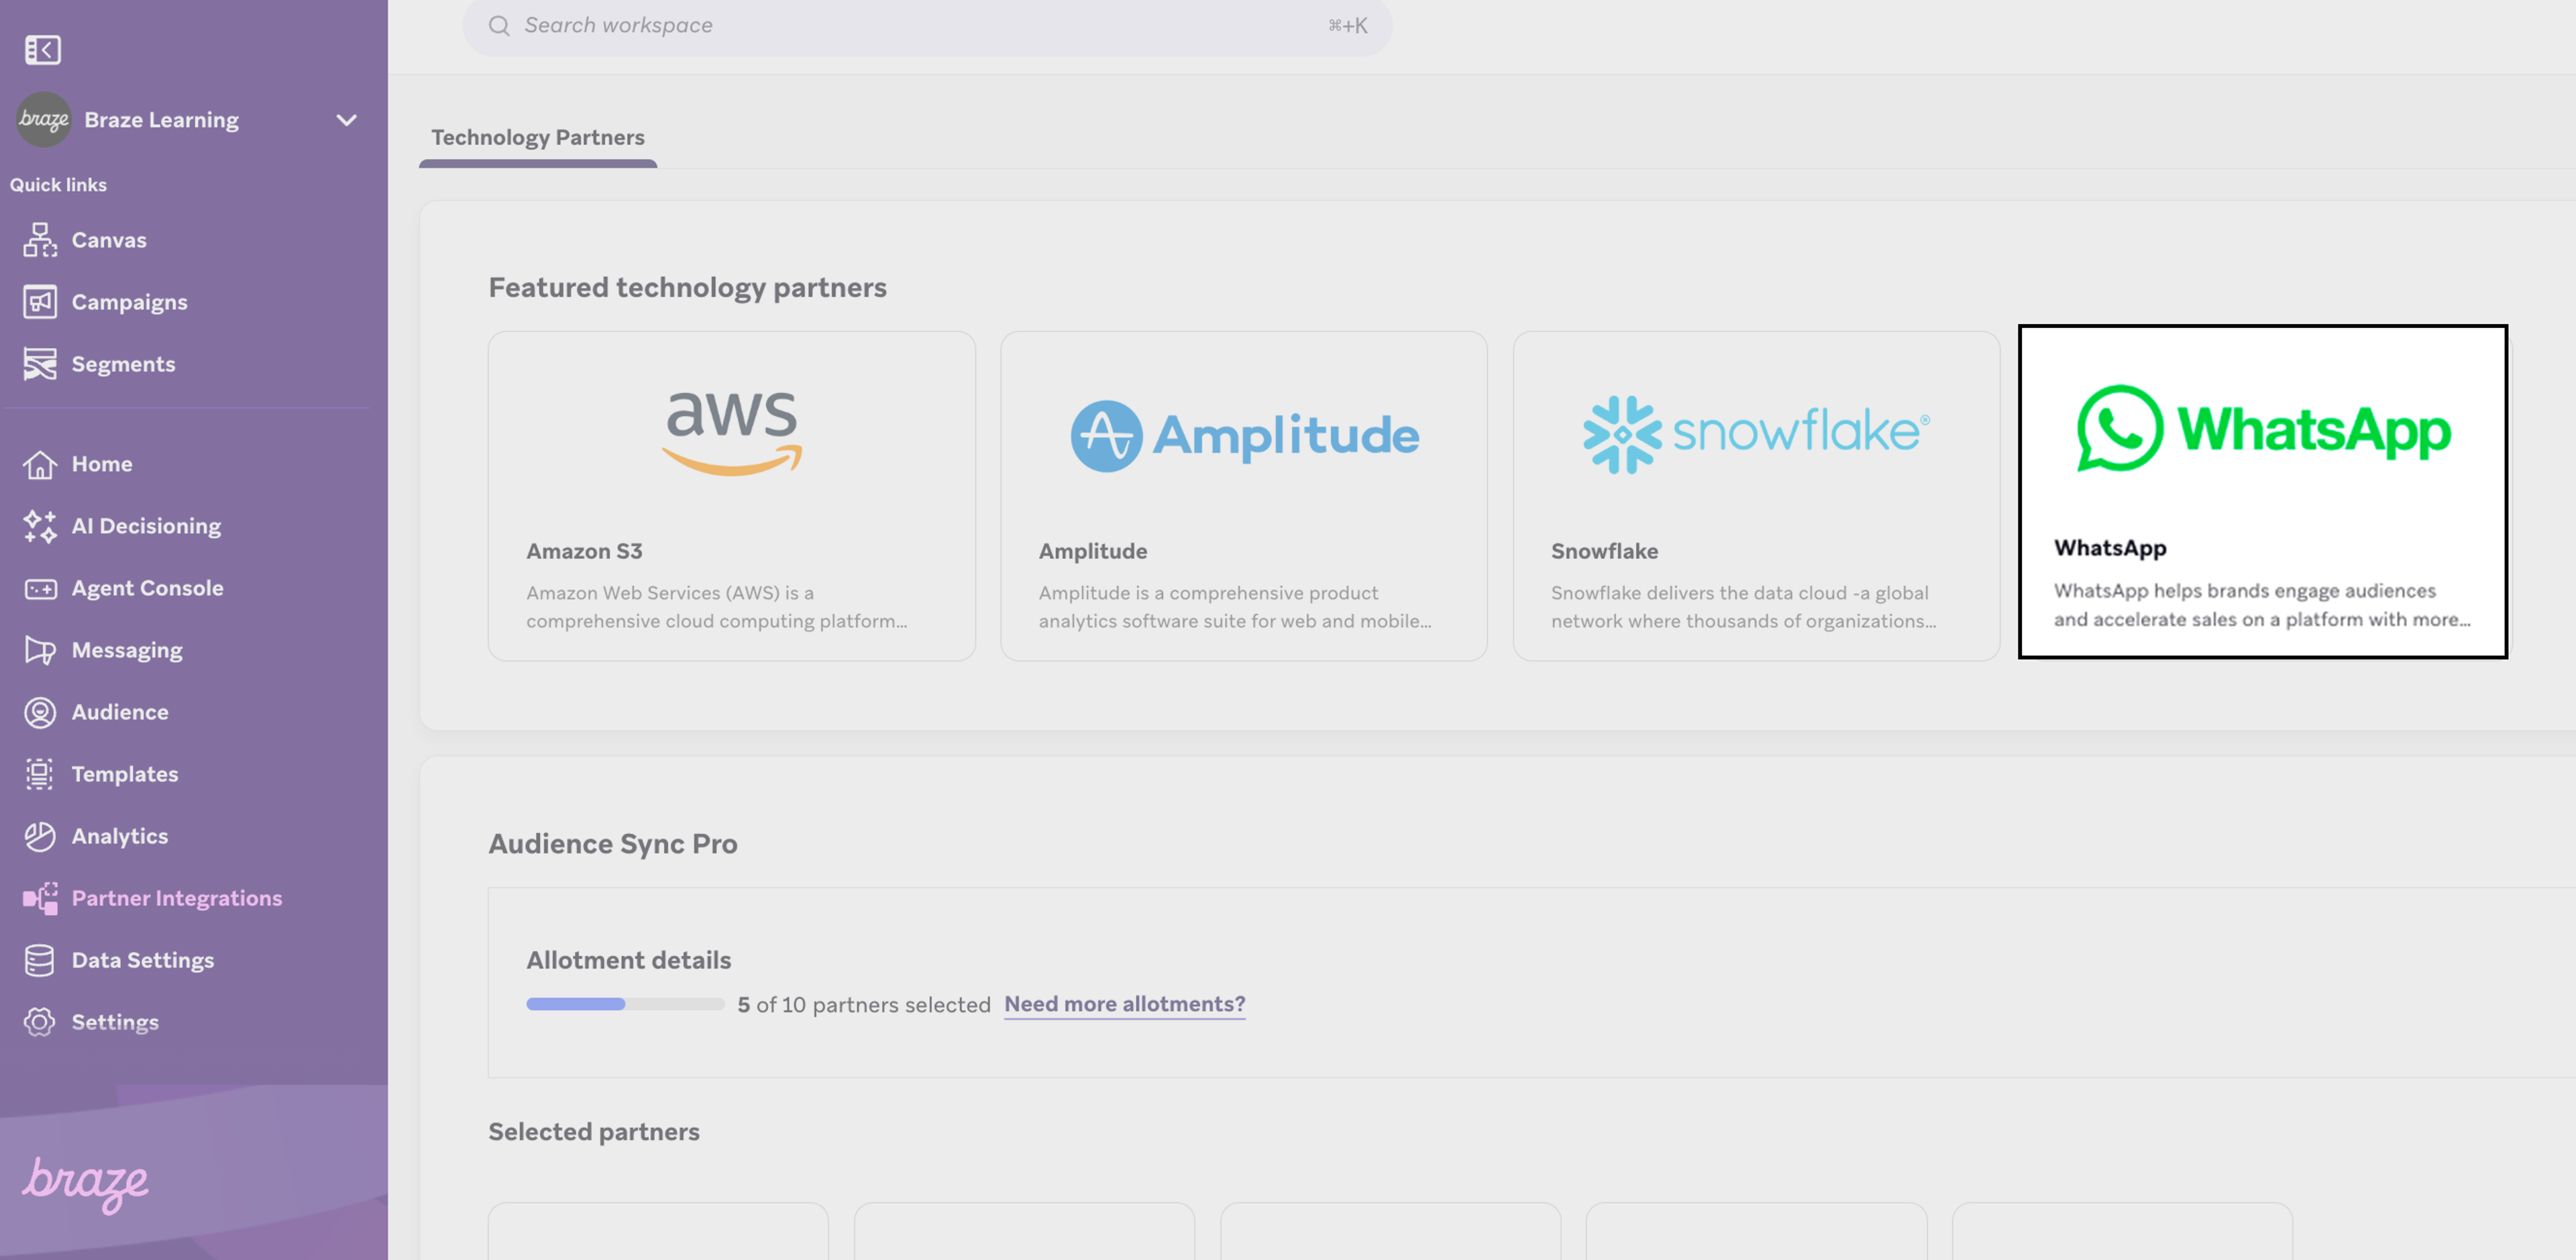Expand the Braze Learning workspace dropdown

point(346,120)
